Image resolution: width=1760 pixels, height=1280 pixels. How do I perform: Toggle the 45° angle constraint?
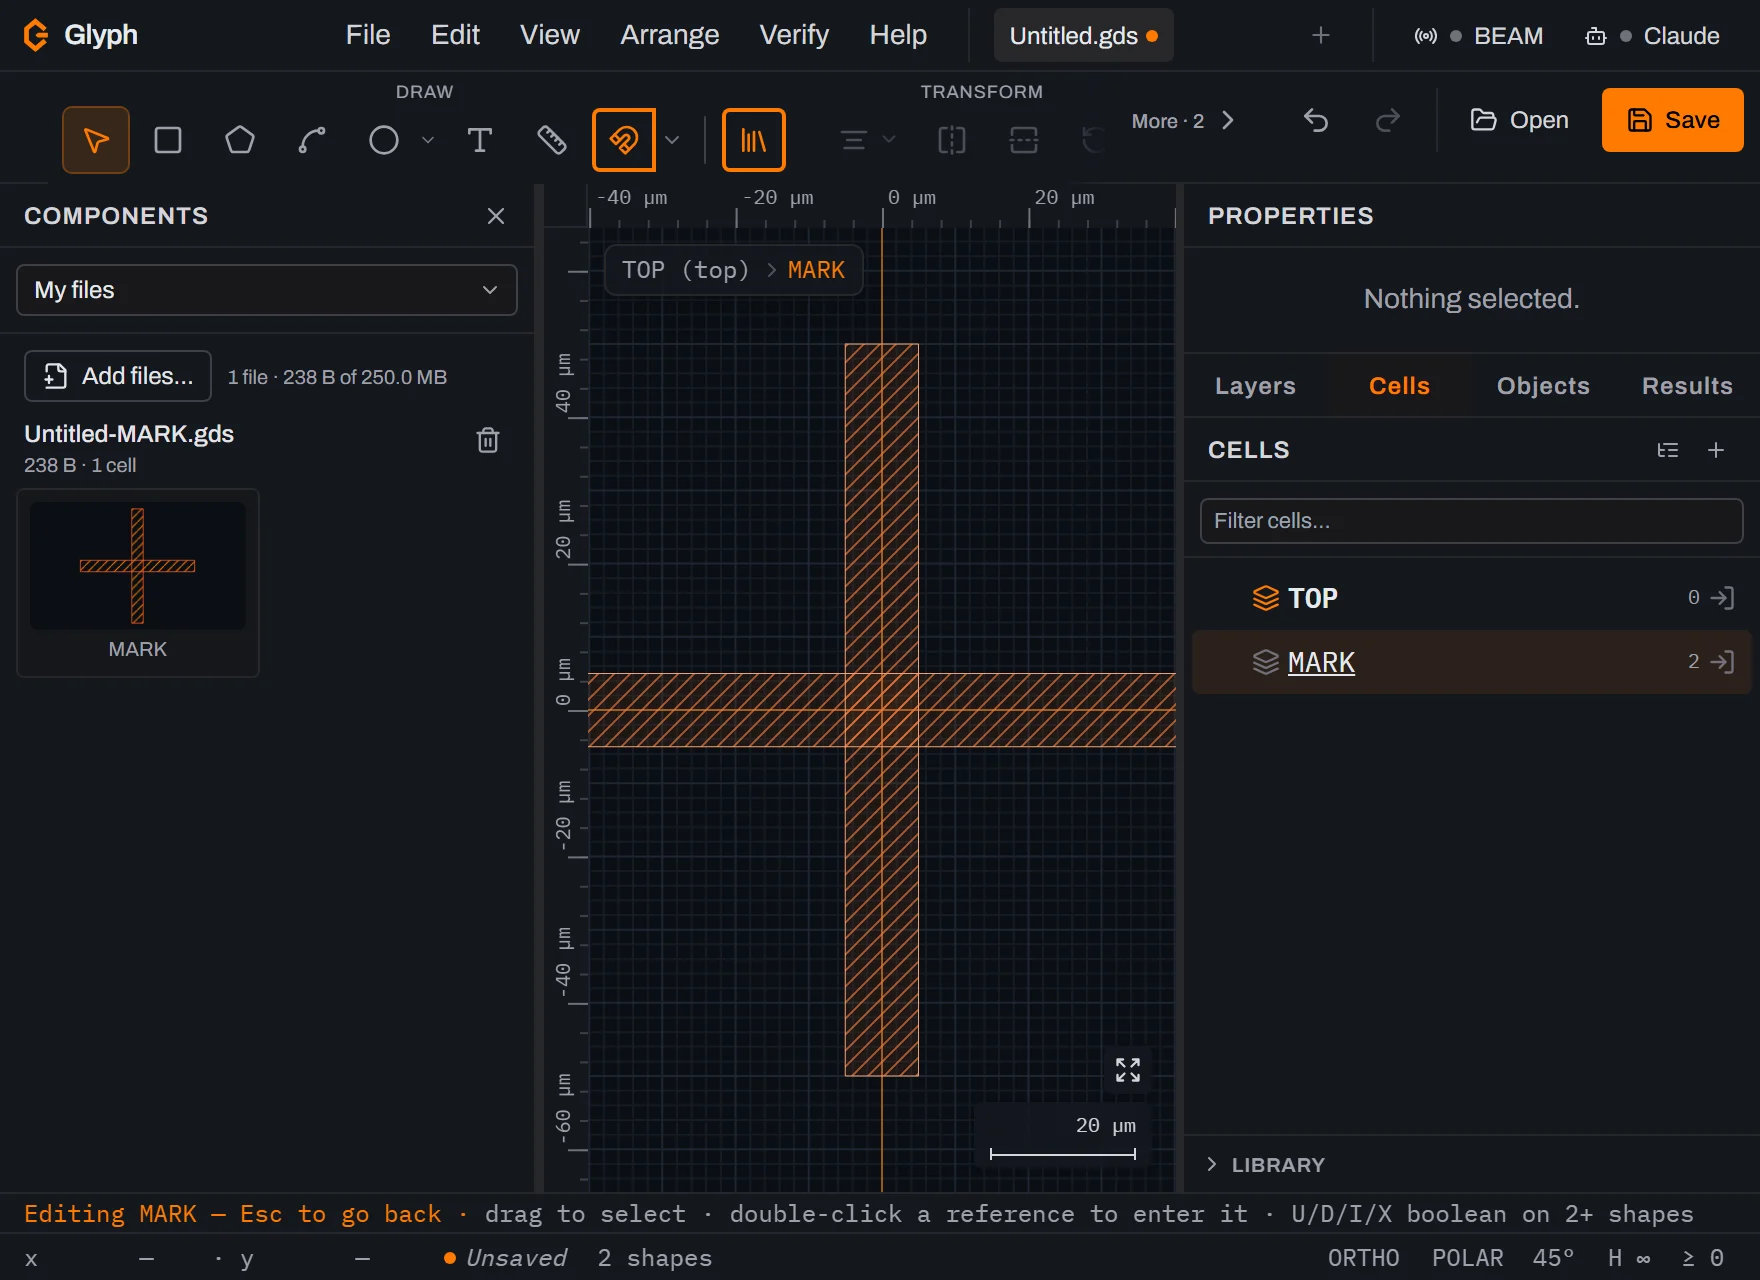(1553, 1258)
